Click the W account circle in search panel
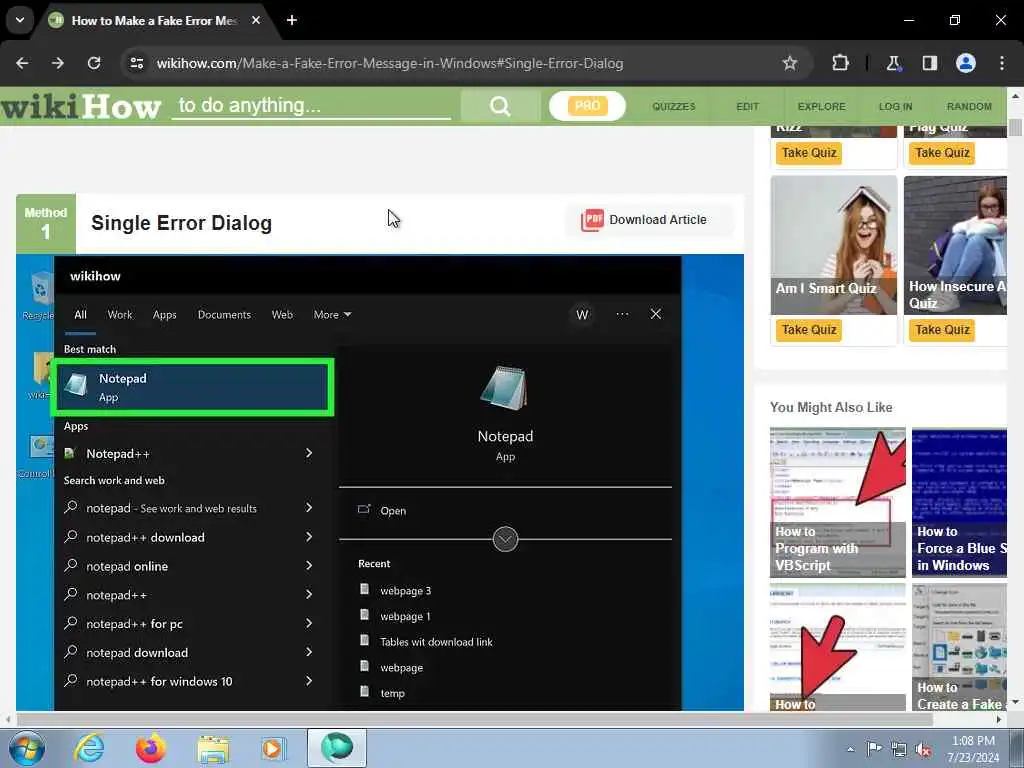Image resolution: width=1024 pixels, height=768 pixels. pos(582,315)
